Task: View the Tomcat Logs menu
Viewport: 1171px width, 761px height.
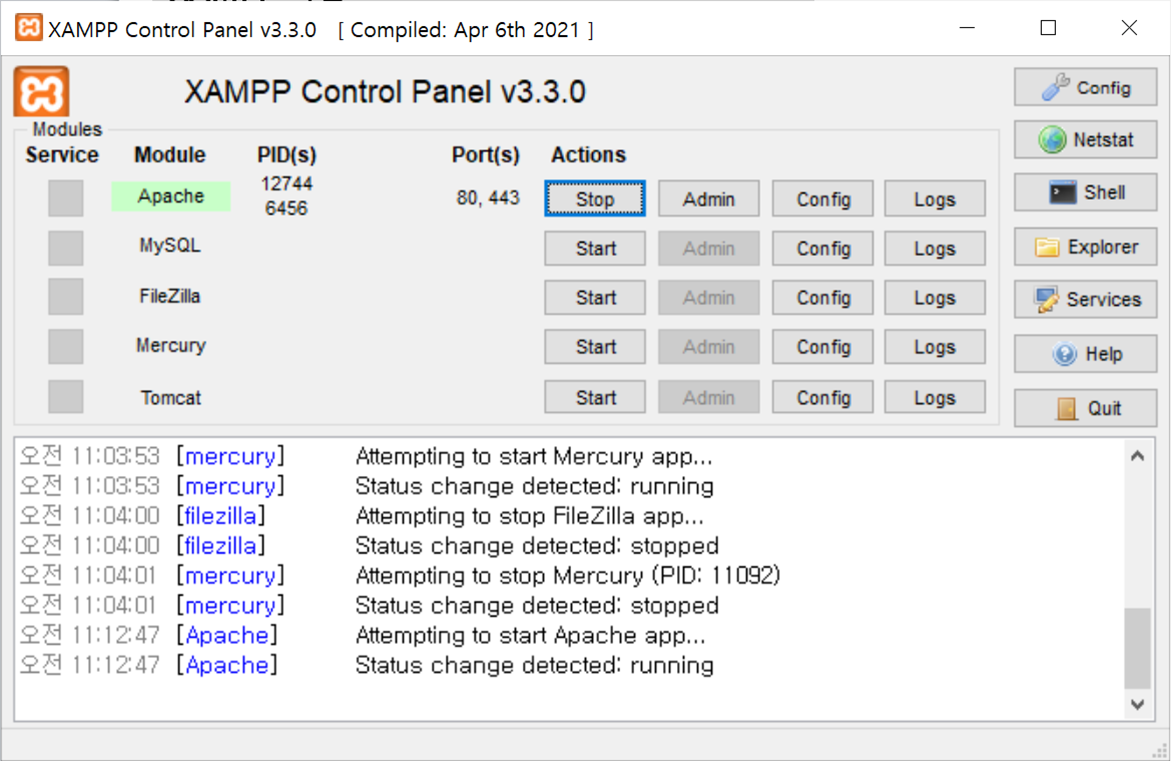Action: coord(935,397)
